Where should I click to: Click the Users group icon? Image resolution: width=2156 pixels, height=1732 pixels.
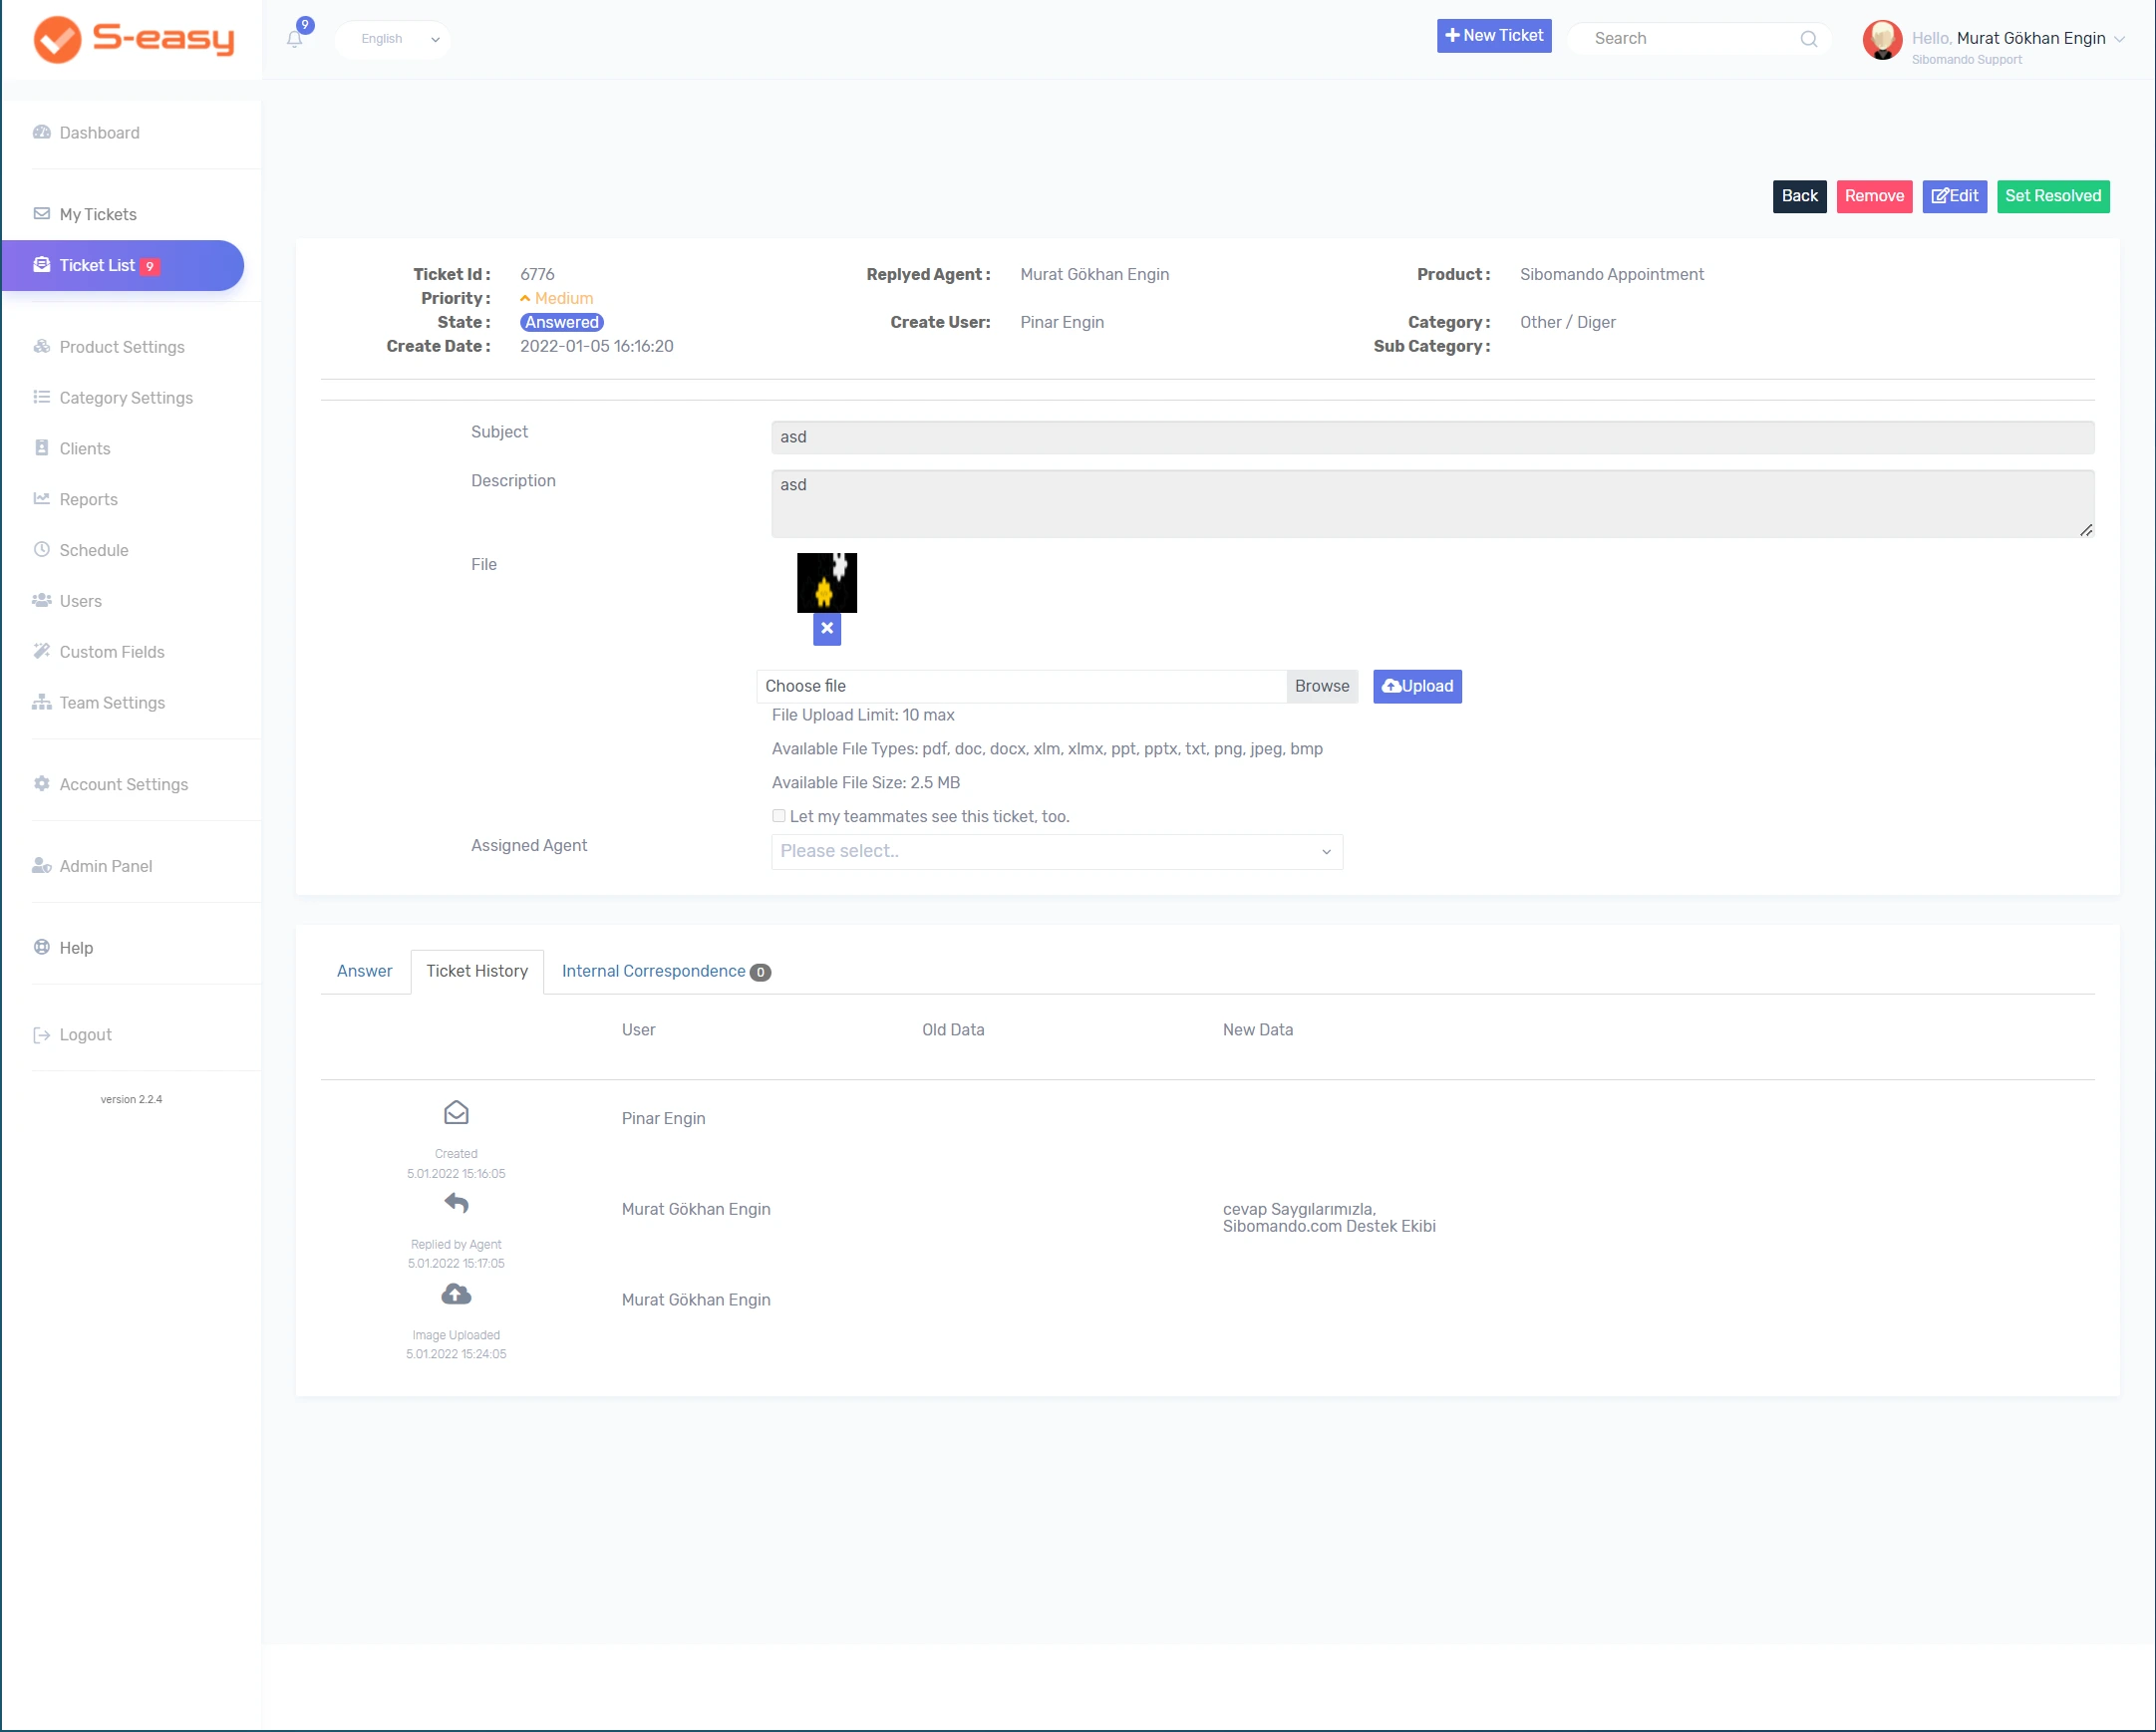pos(42,600)
